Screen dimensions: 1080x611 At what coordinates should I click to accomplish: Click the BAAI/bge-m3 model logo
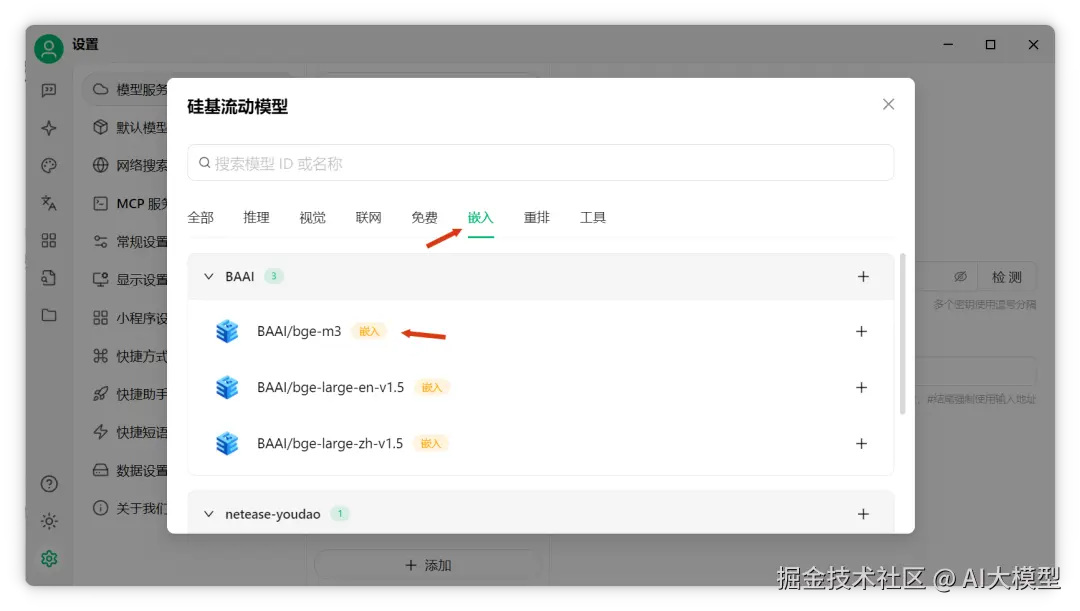click(x=227, y=331)
